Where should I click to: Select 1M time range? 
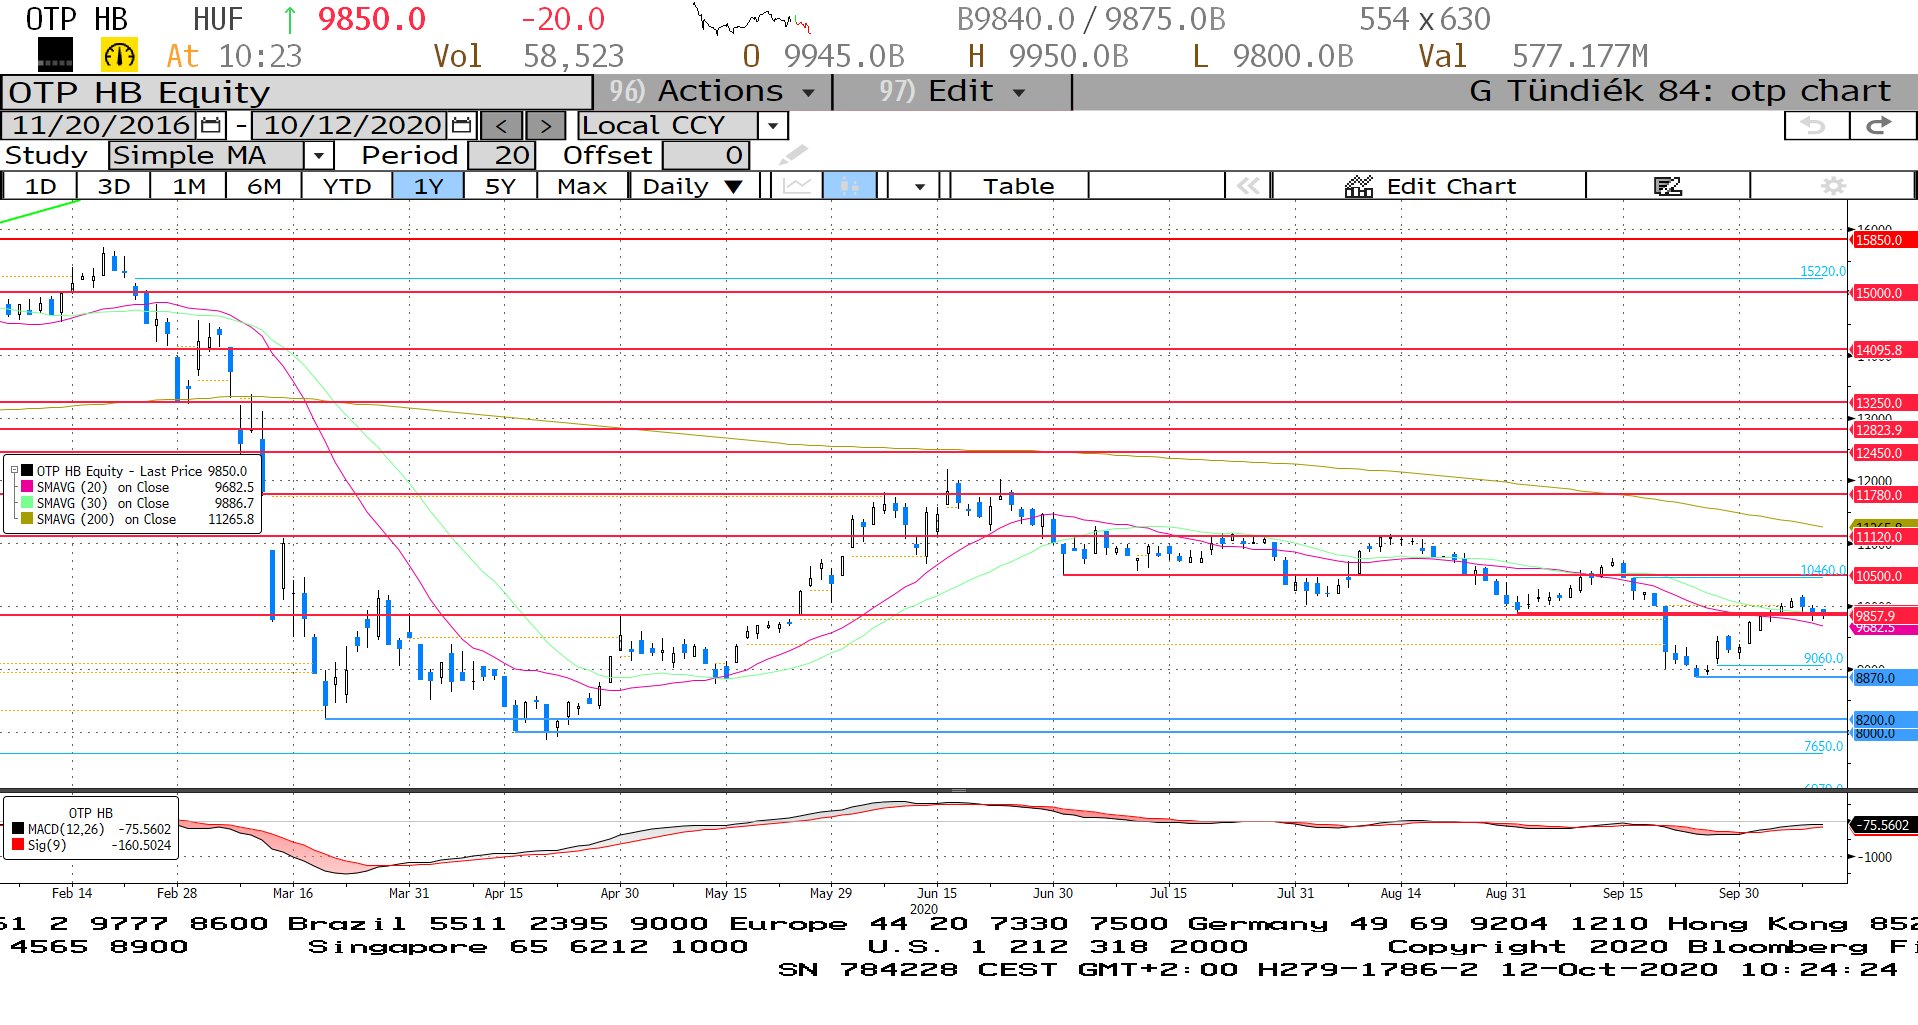click(x=189, y=186)
